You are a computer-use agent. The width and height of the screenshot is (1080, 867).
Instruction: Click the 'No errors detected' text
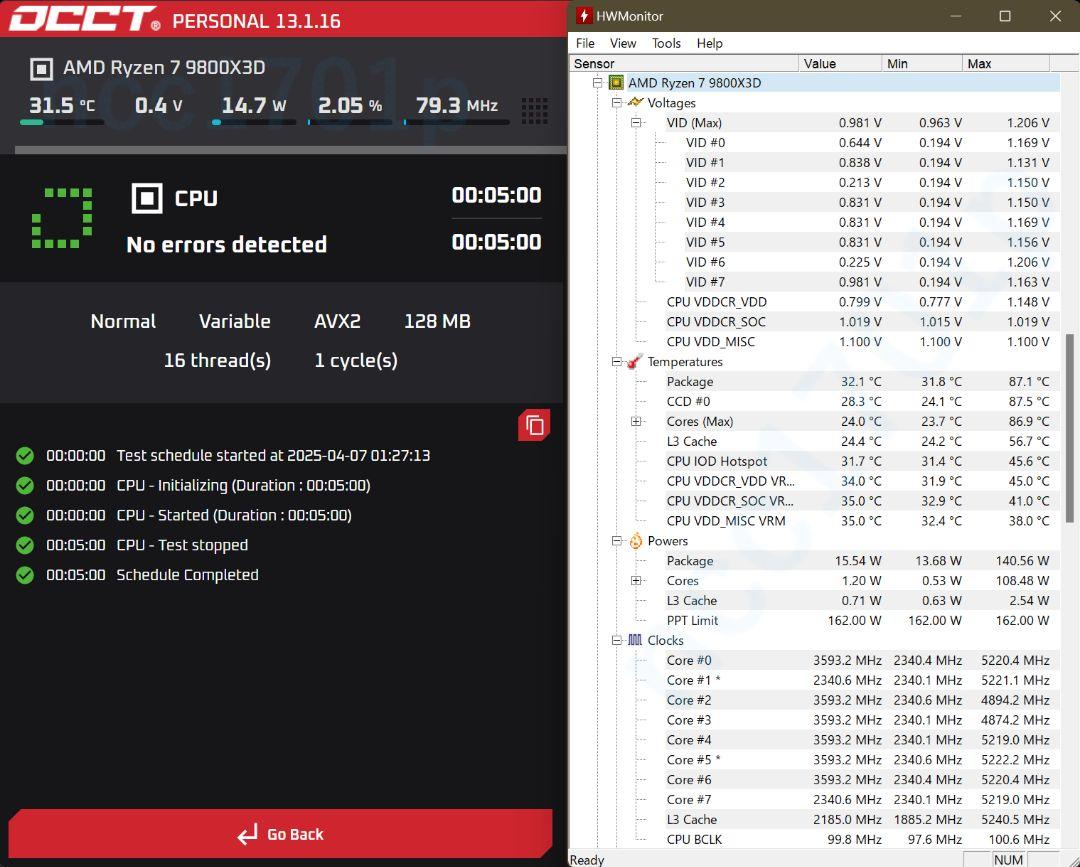[x=227, y=244]
